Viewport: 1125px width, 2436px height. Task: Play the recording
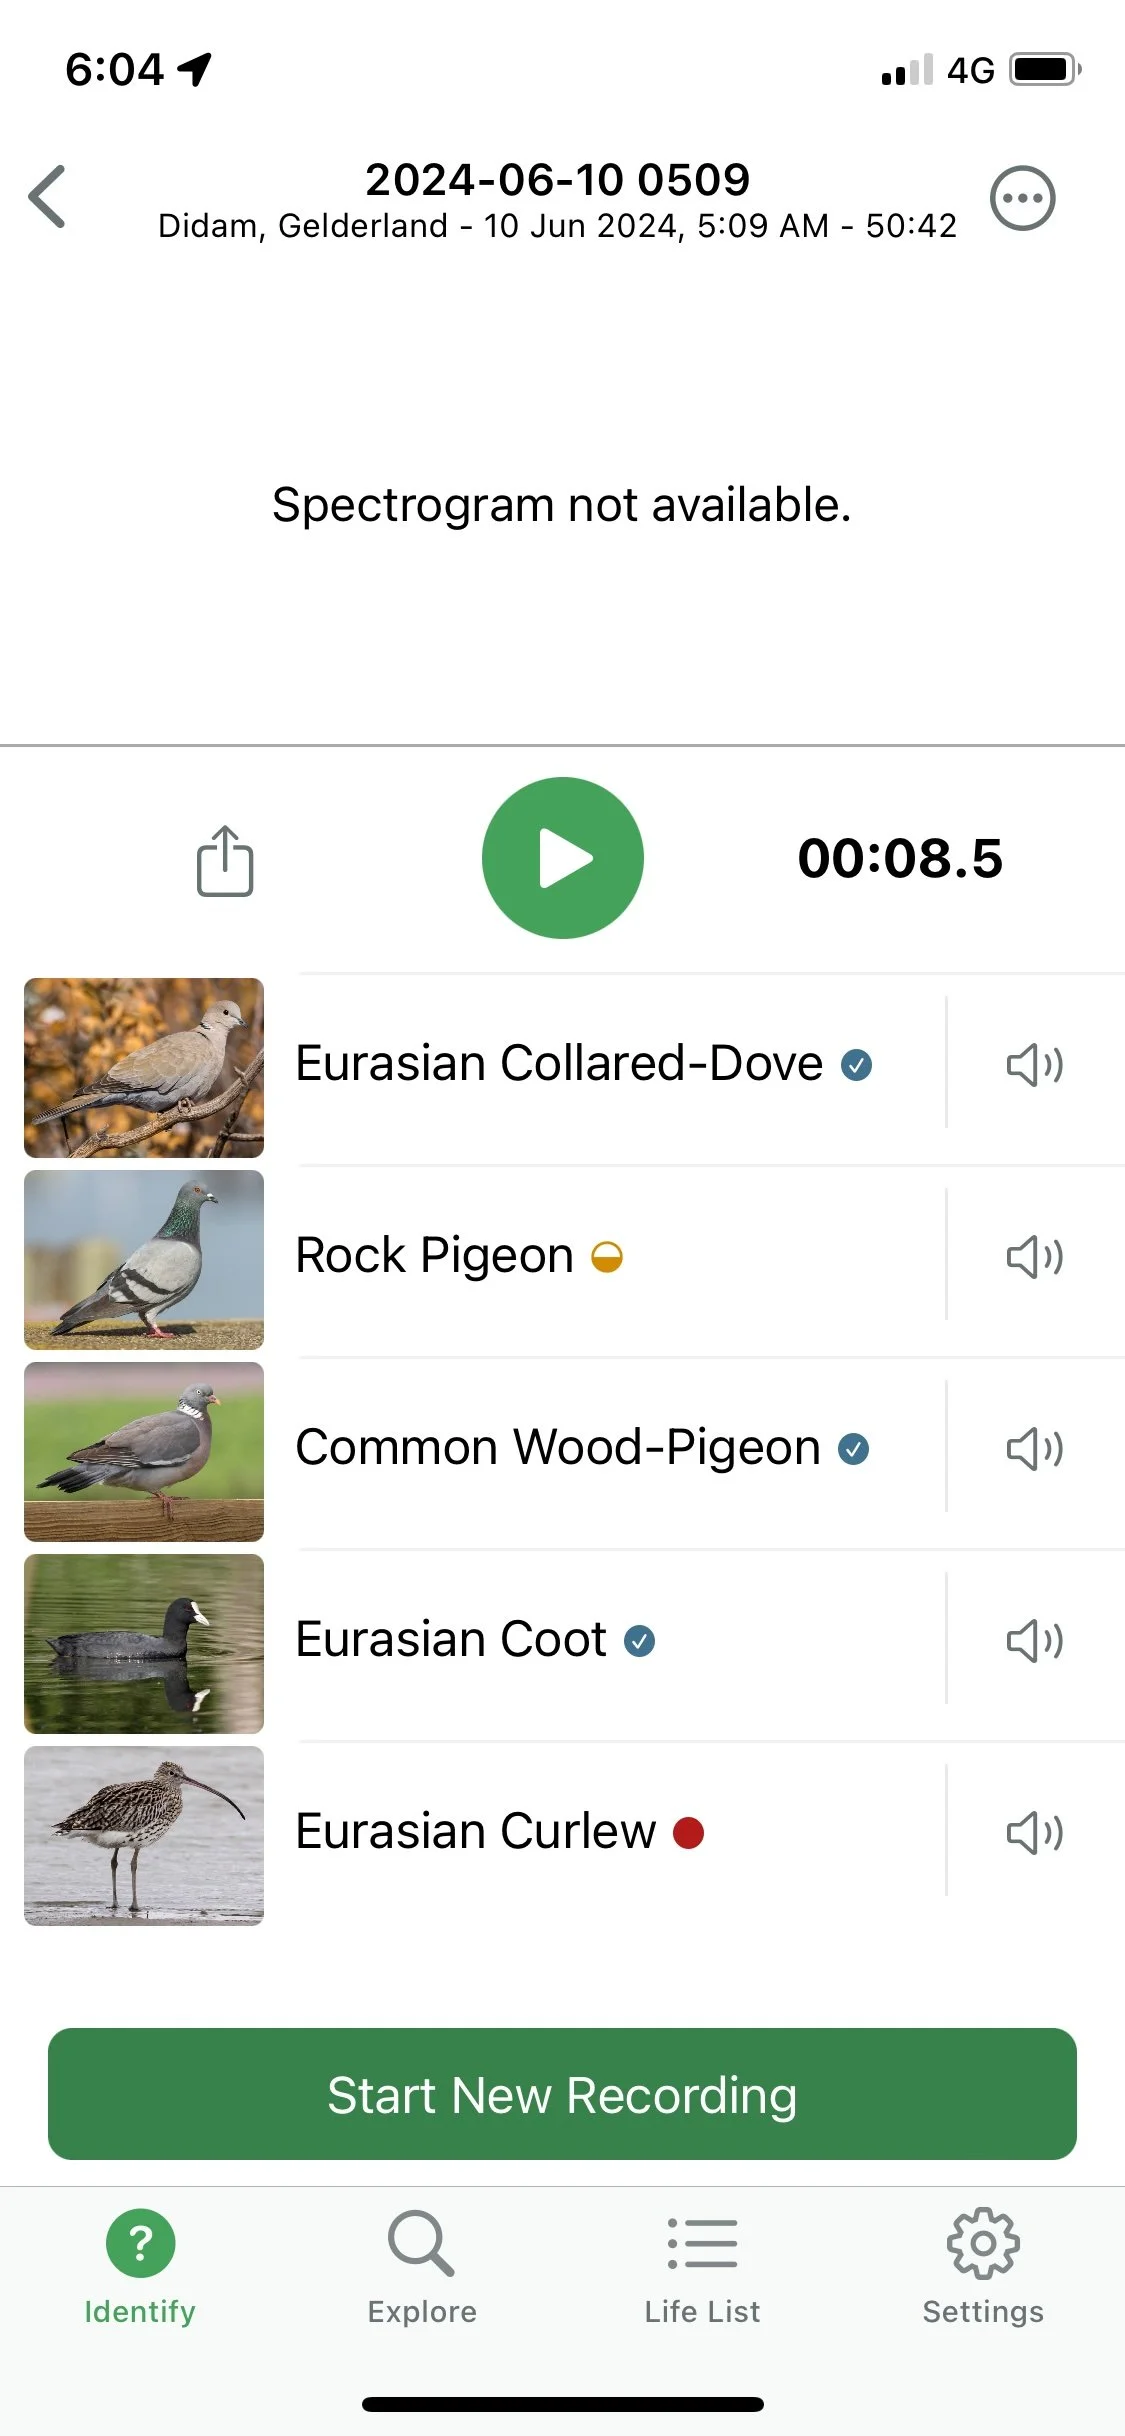(x=563, y=858)
